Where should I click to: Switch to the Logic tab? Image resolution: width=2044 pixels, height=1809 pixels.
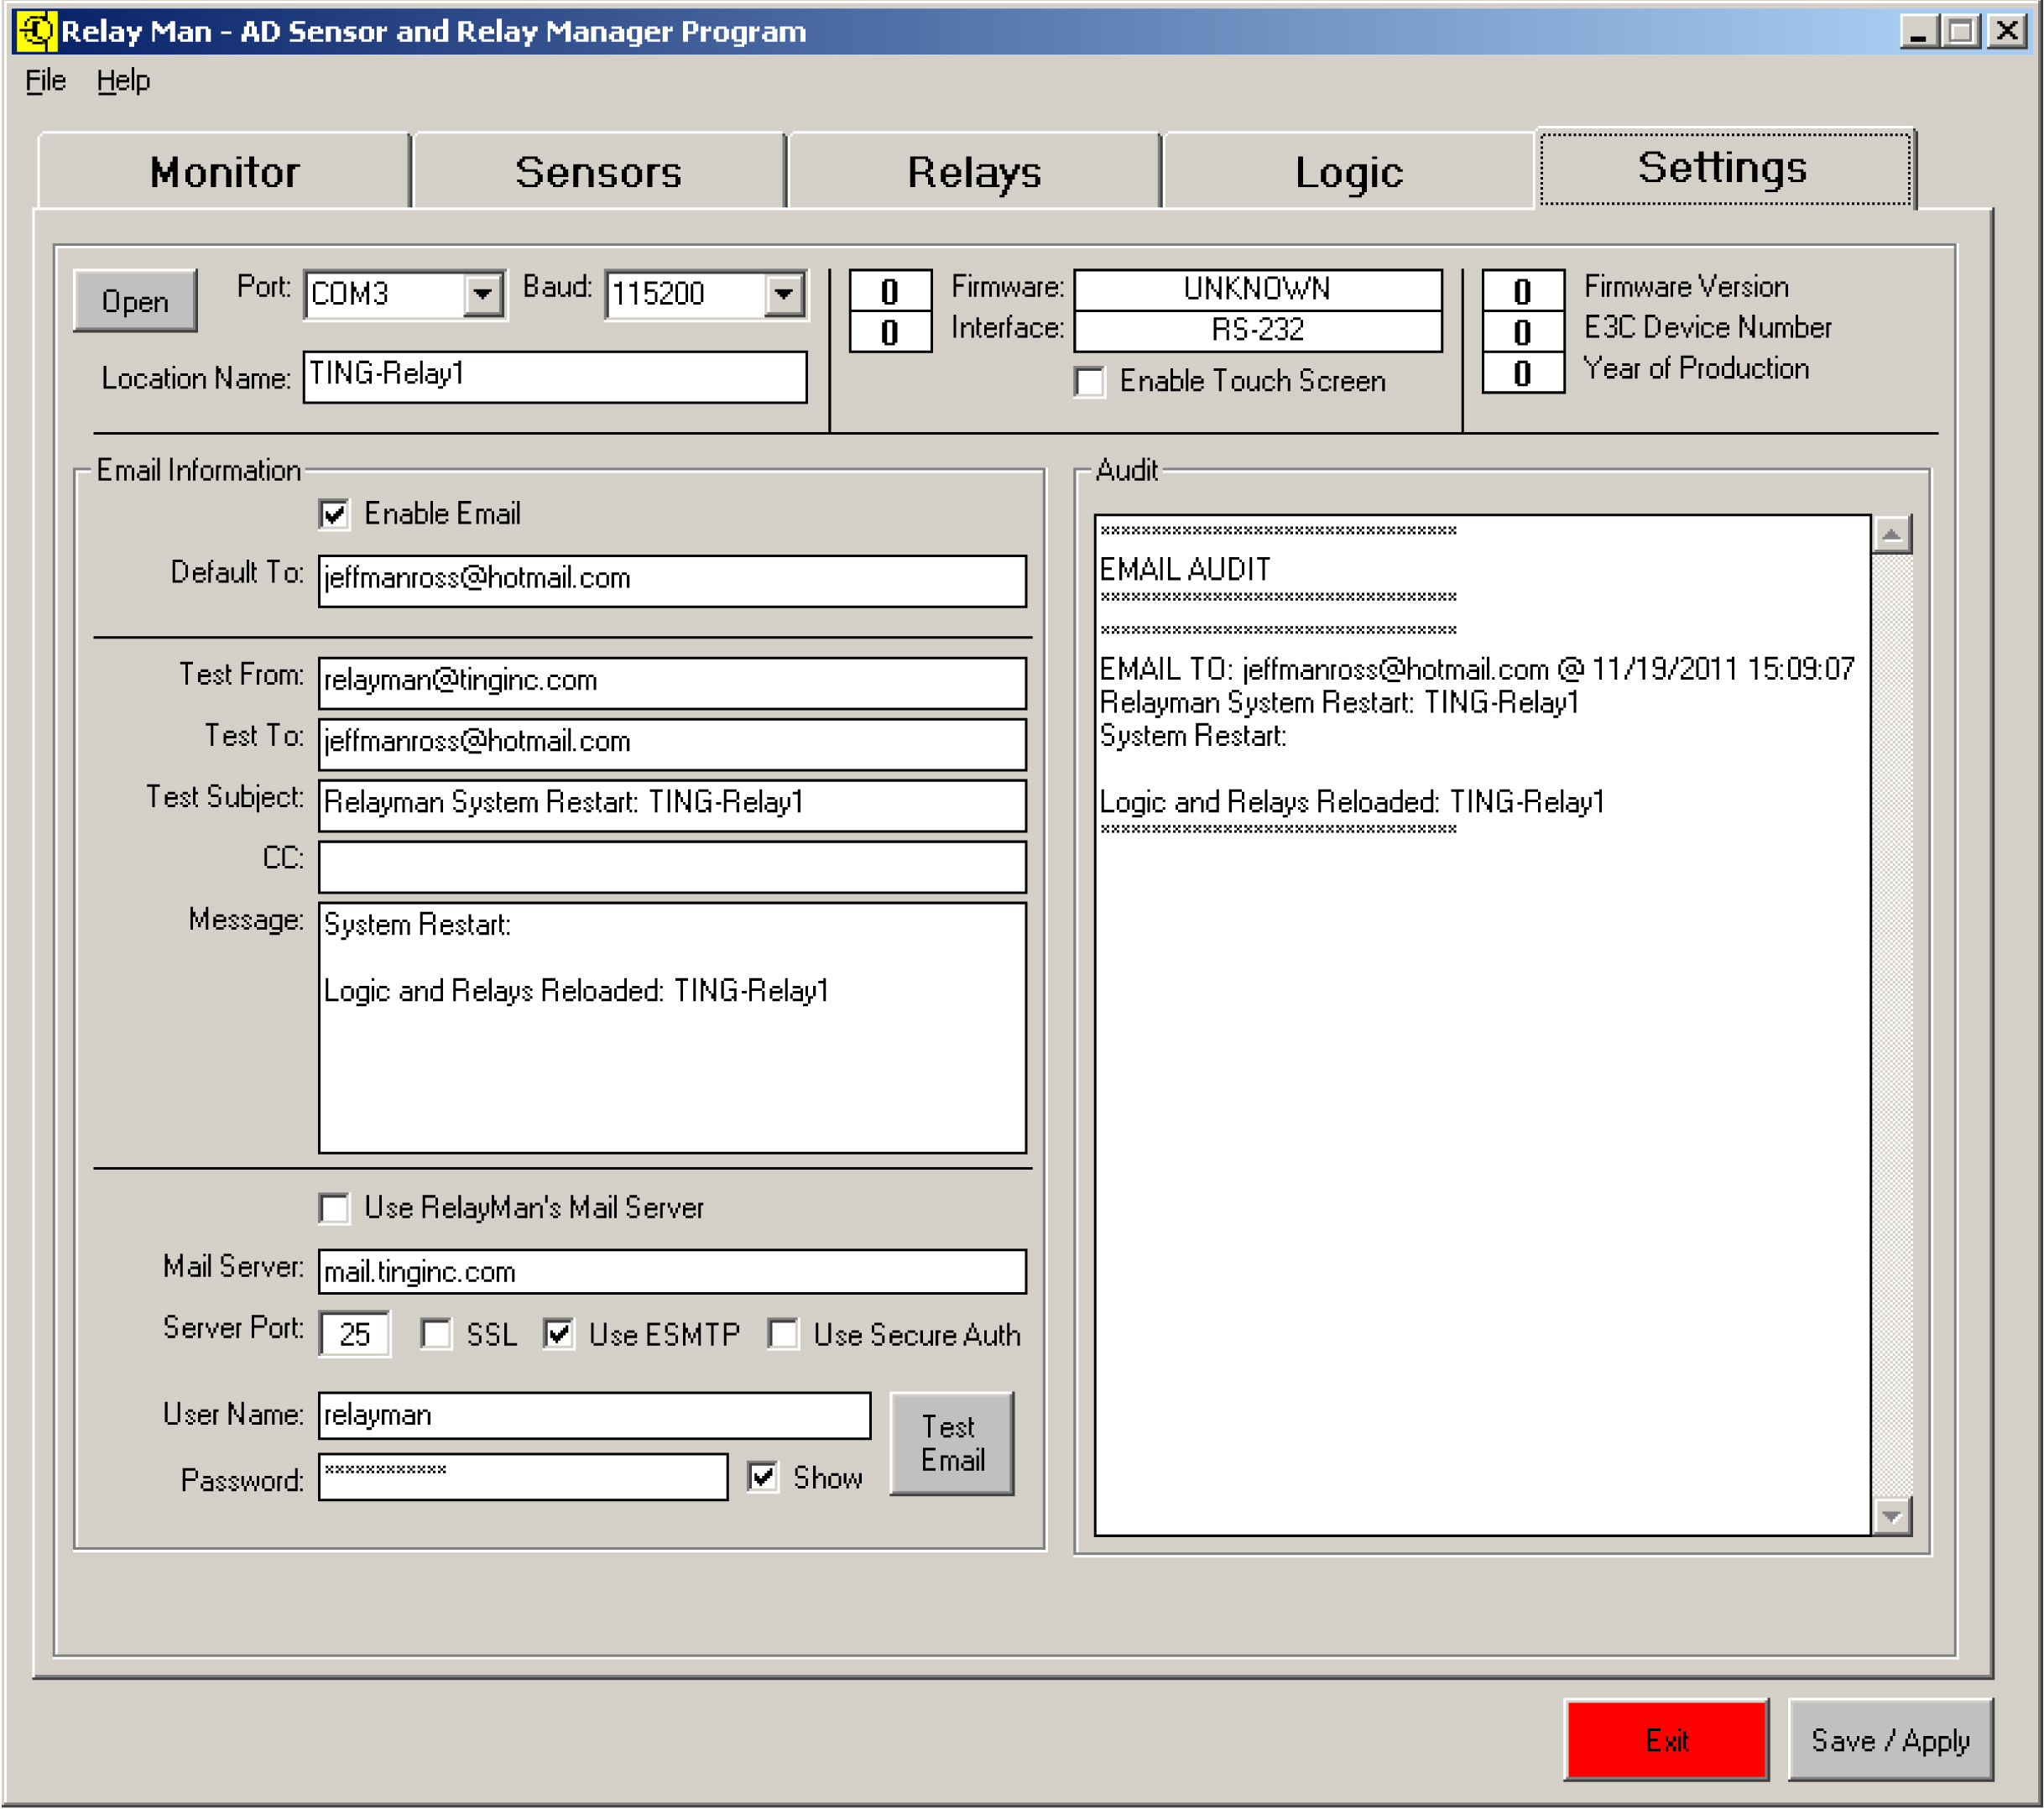click(x=1348, y=172)
